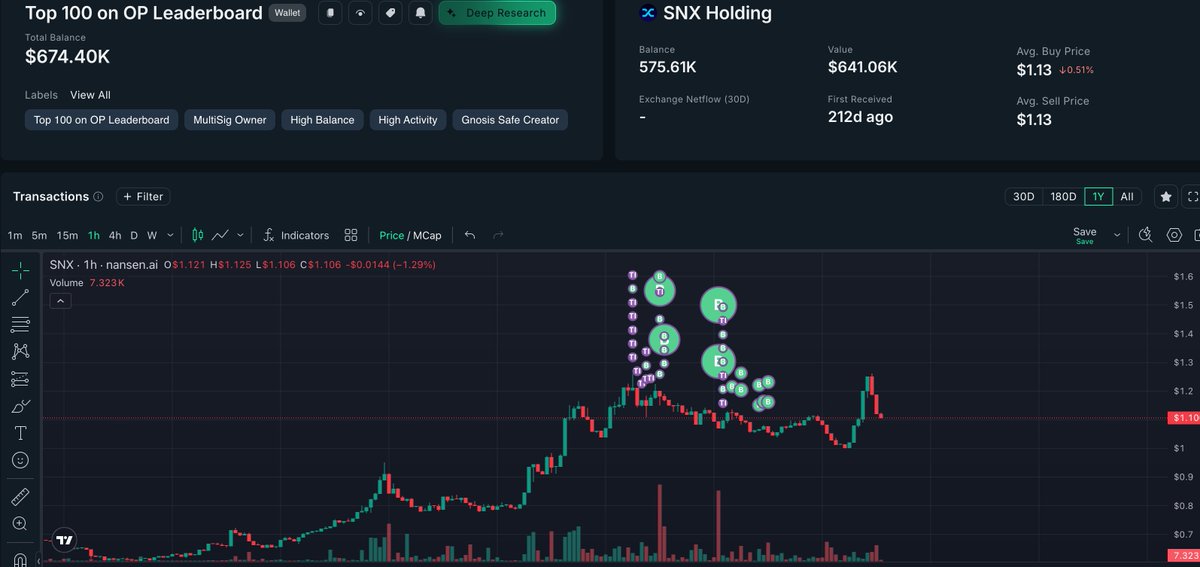Click the TradingView logo on the chart
Screen dimensions: 1200x567
point(64,540)
